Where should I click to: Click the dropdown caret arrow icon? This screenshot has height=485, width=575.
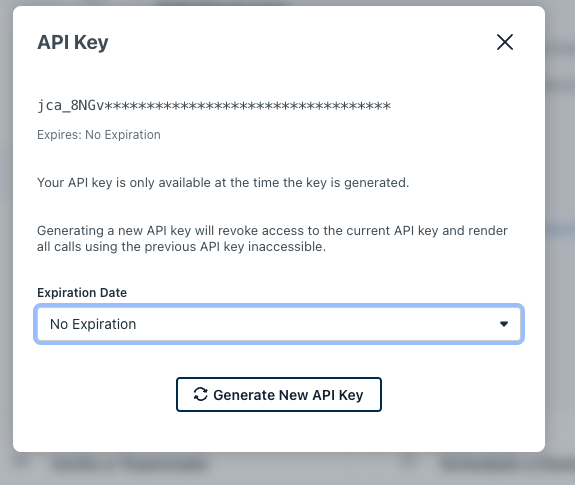click(x=504, y=324)
